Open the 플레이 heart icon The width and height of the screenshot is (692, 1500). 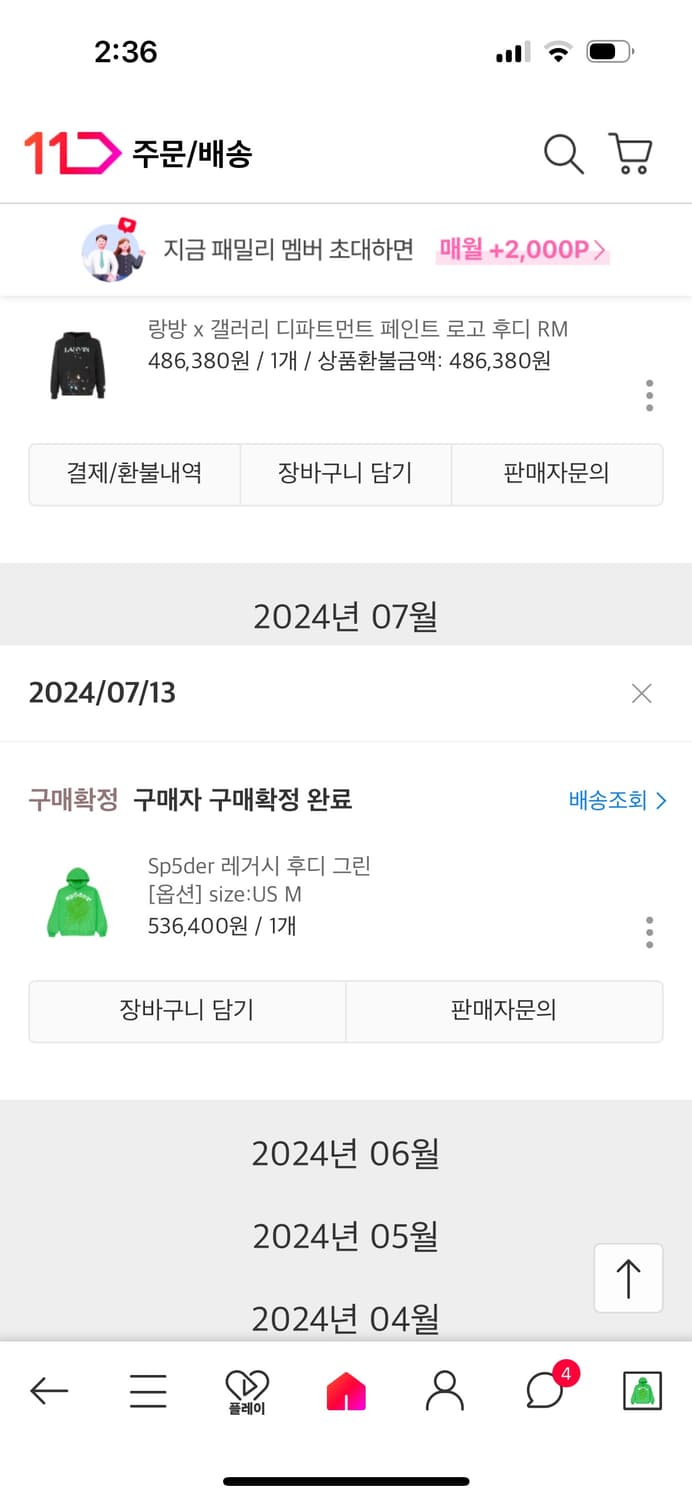point(246,1390)
